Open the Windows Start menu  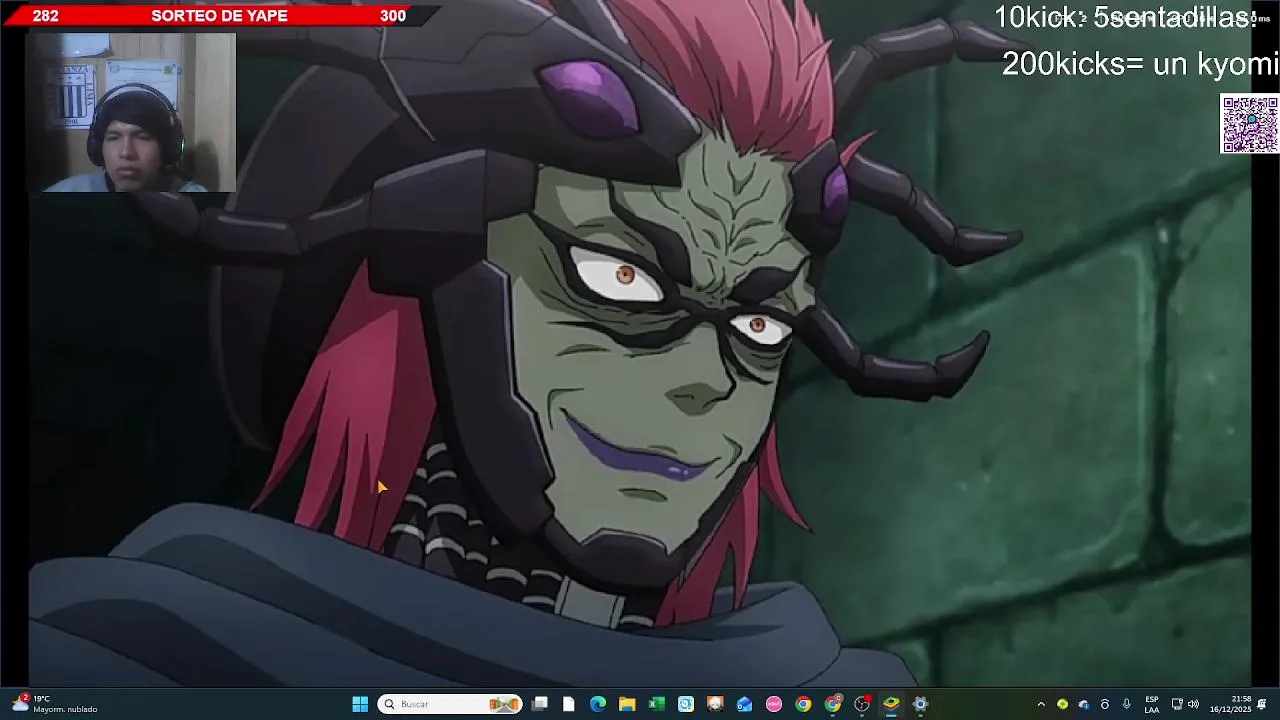(x=360, y=704)
